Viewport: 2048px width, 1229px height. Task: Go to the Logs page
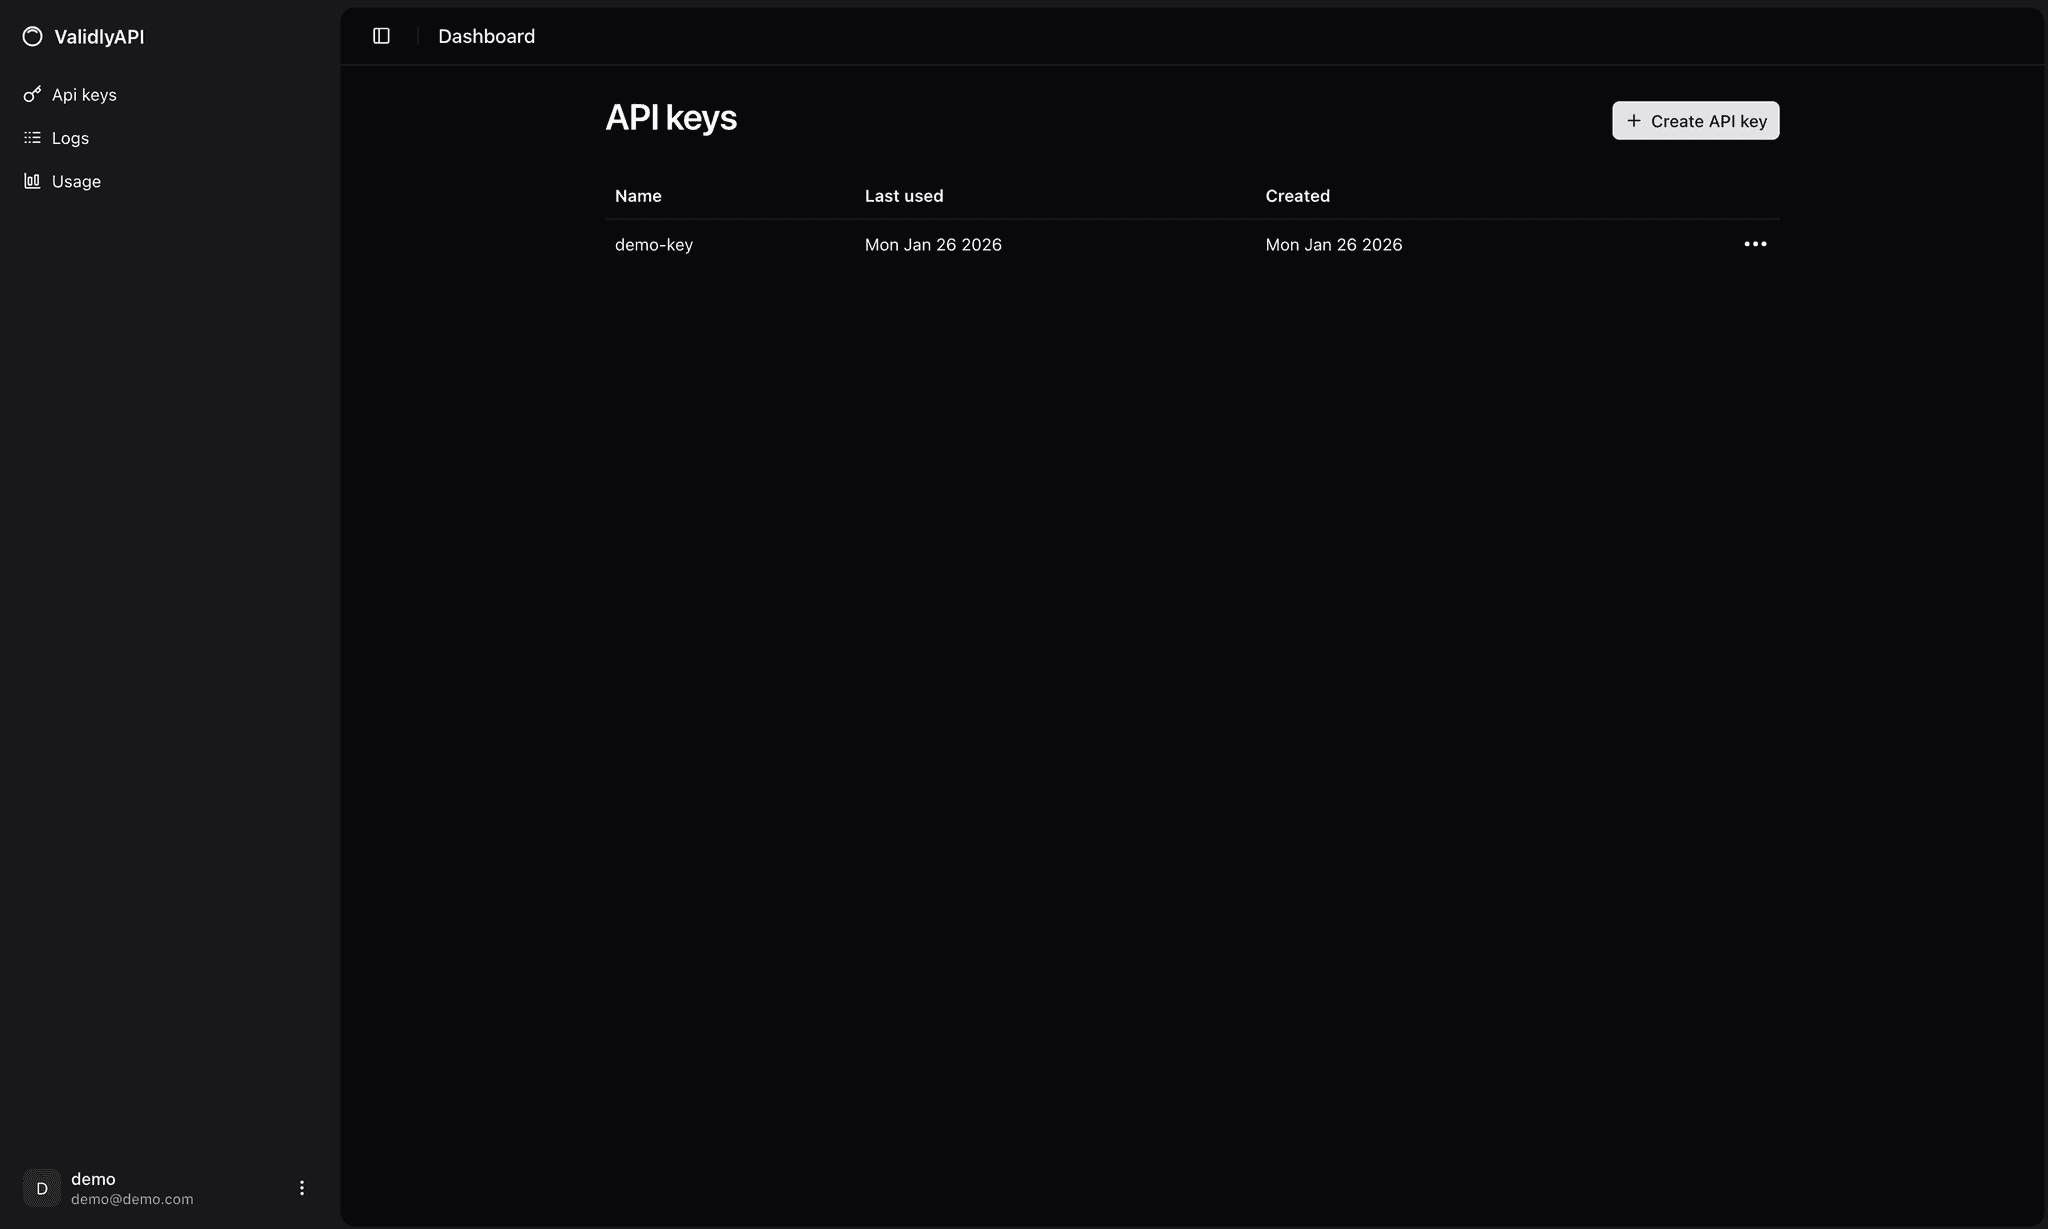(70, 138)
